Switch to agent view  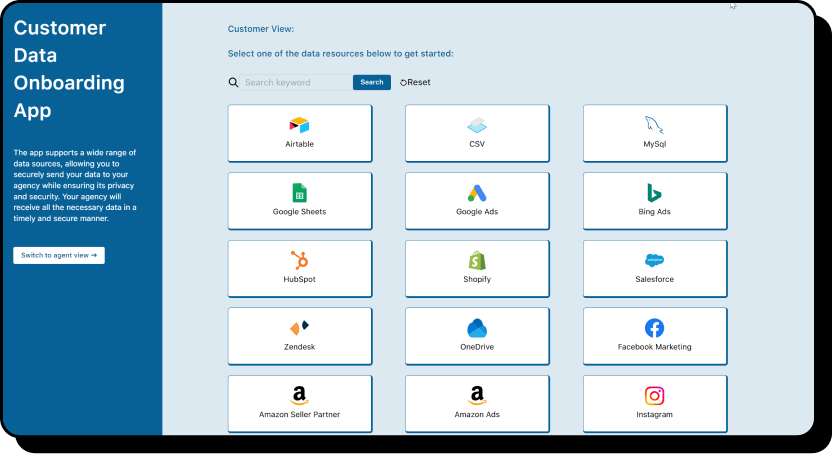tap(59, 255)
